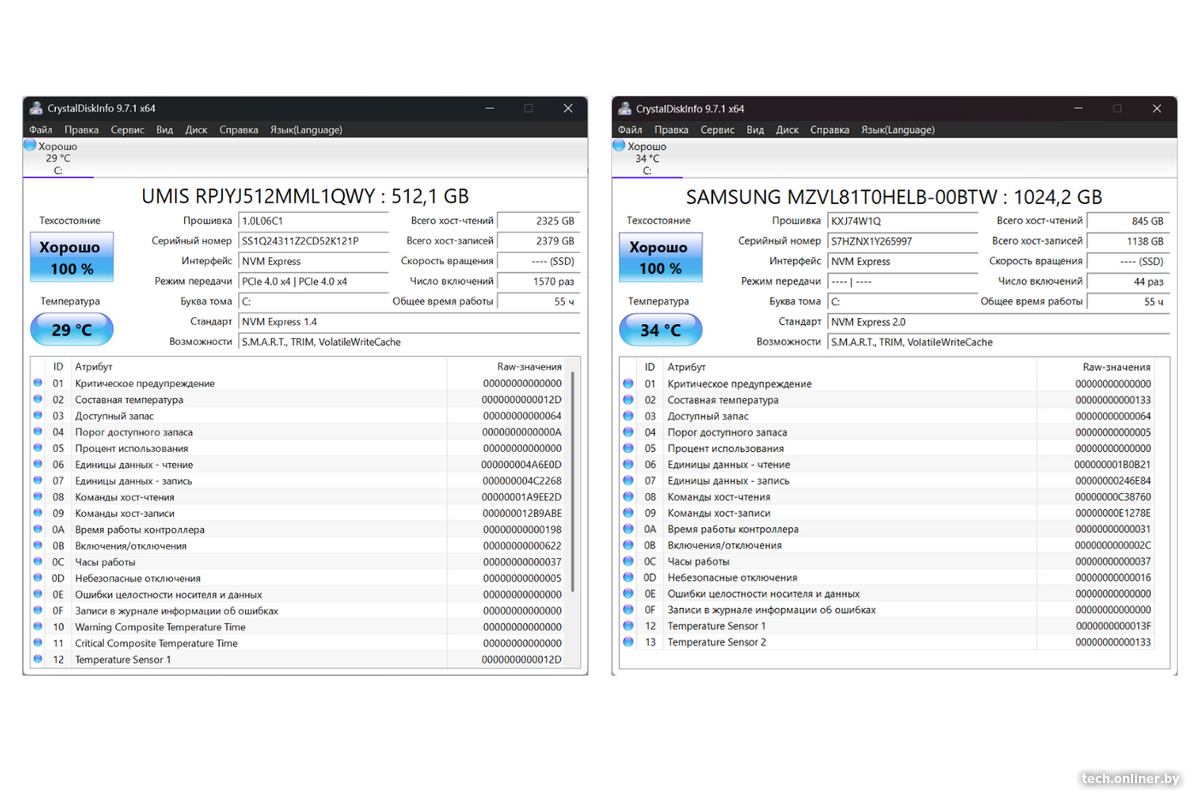The width and height of the screenshot is (1200, 800).
Task: Click Хорошо 100 % health button in Samsung window
Action: (660, 257)
